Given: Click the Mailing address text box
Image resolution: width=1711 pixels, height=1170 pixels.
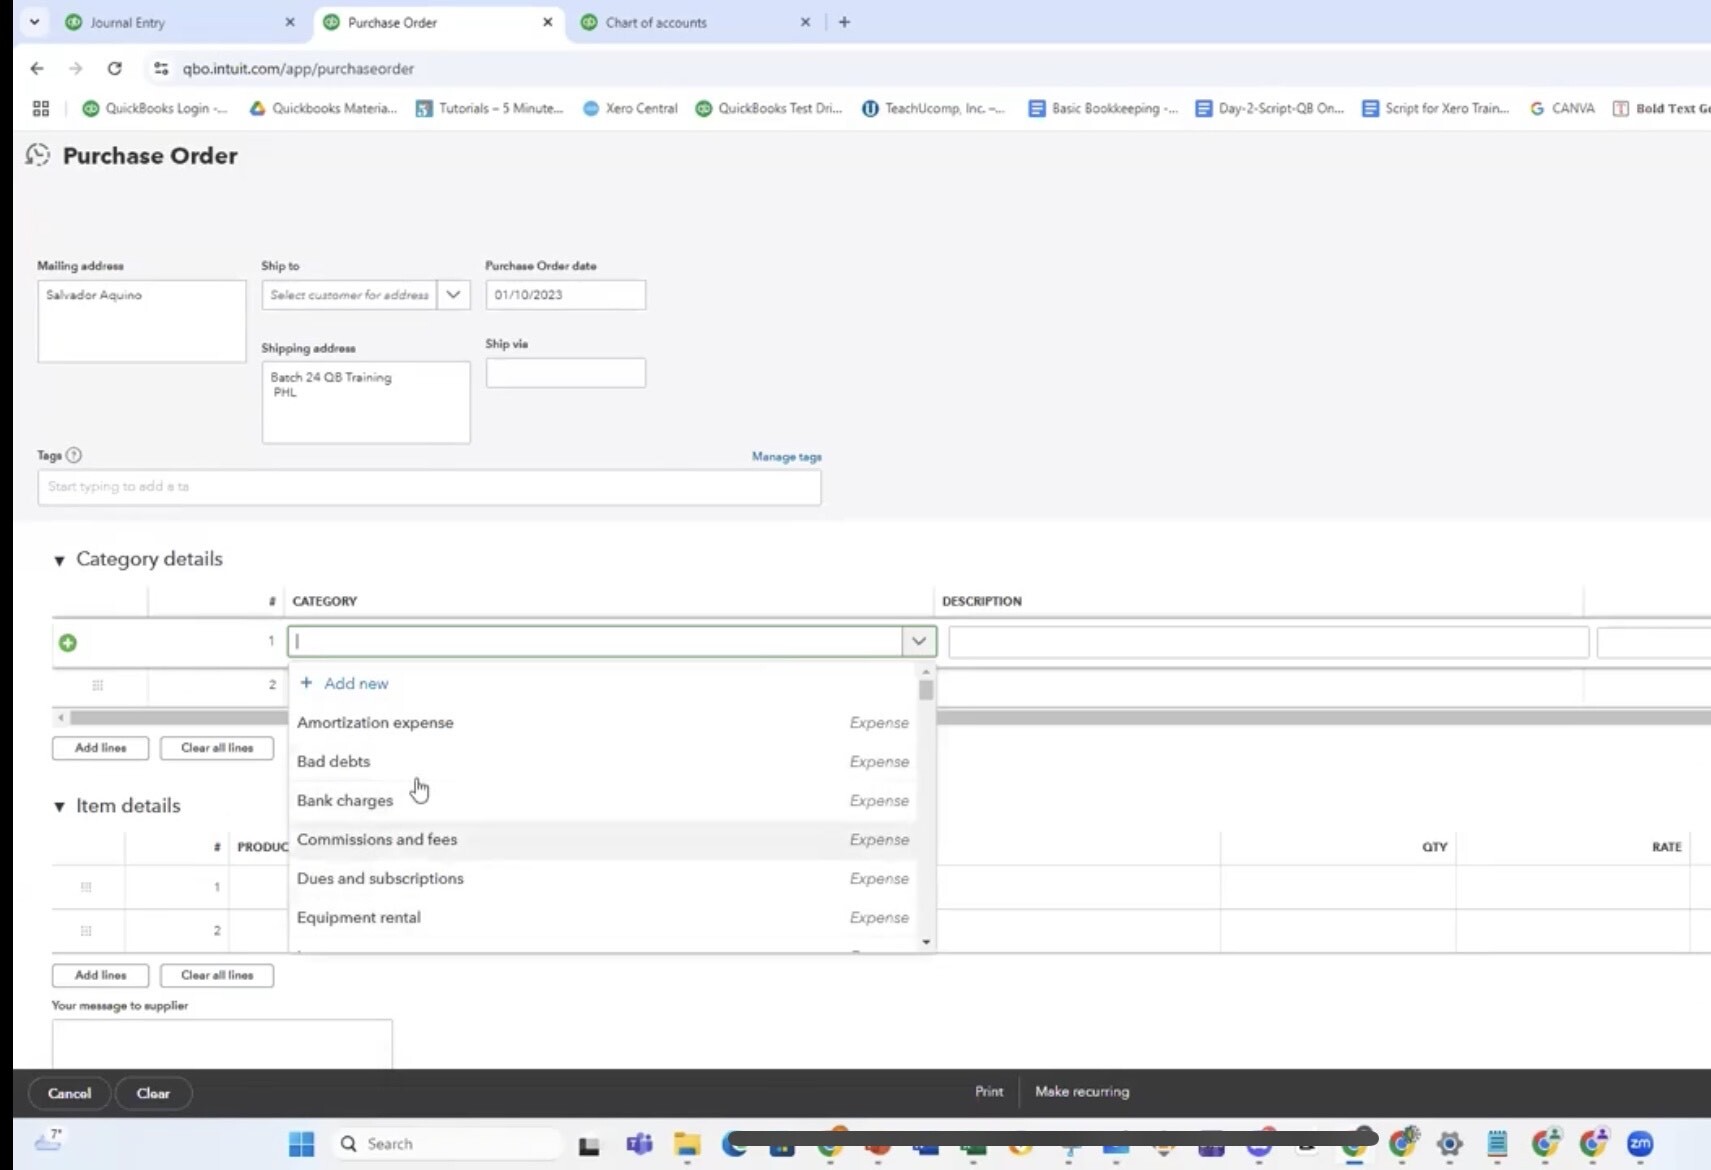Looking at the screenshot, I should [142, 321].
